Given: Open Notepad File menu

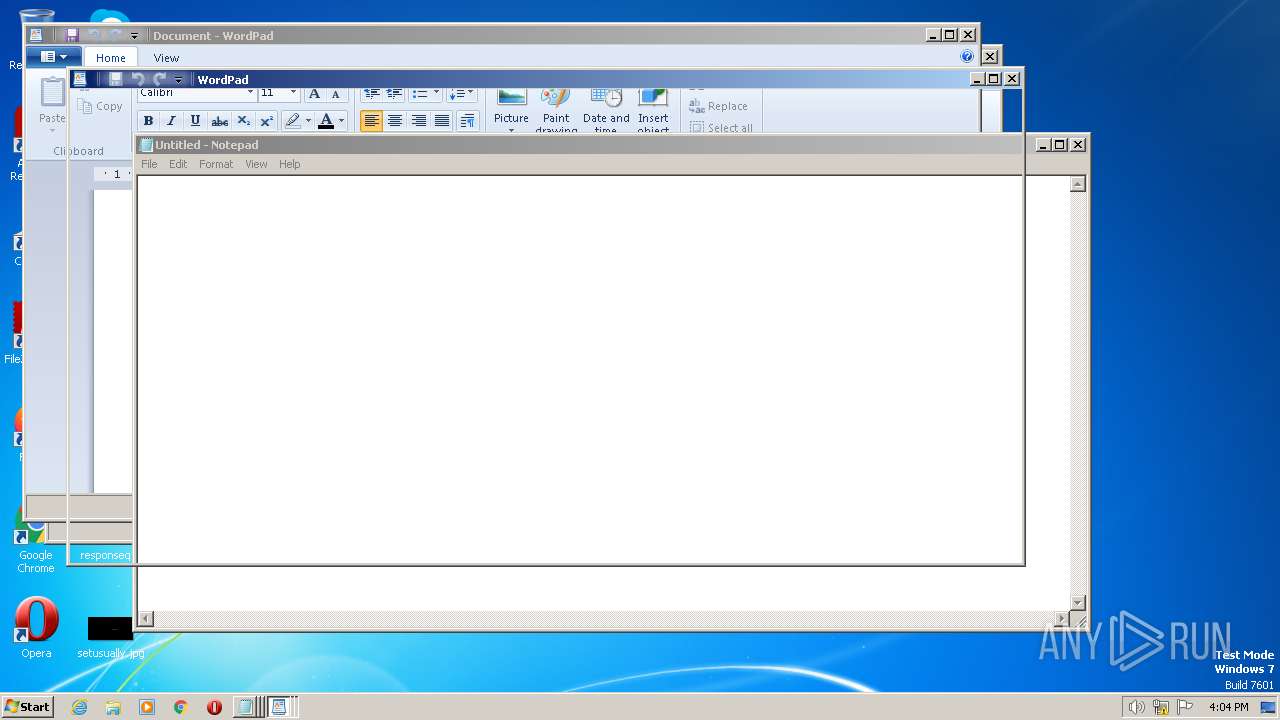Looking at the screenshot, I should [149, 164].
